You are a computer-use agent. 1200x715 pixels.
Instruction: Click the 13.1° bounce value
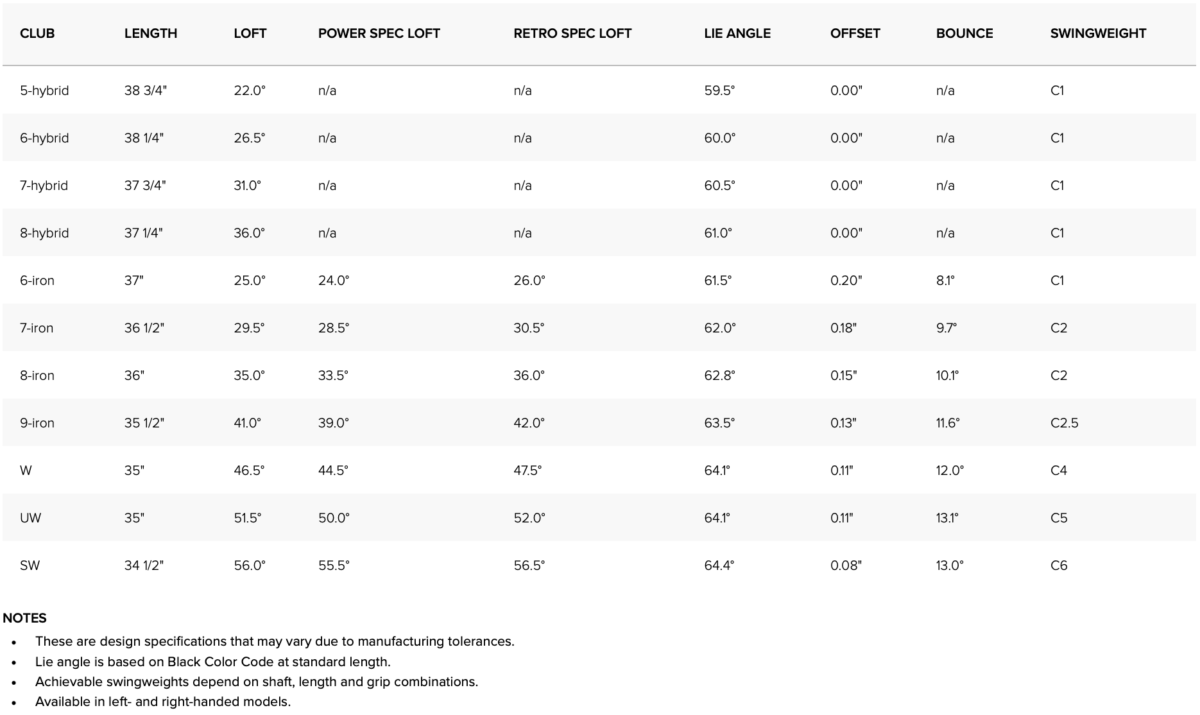[x=948, y=518]
